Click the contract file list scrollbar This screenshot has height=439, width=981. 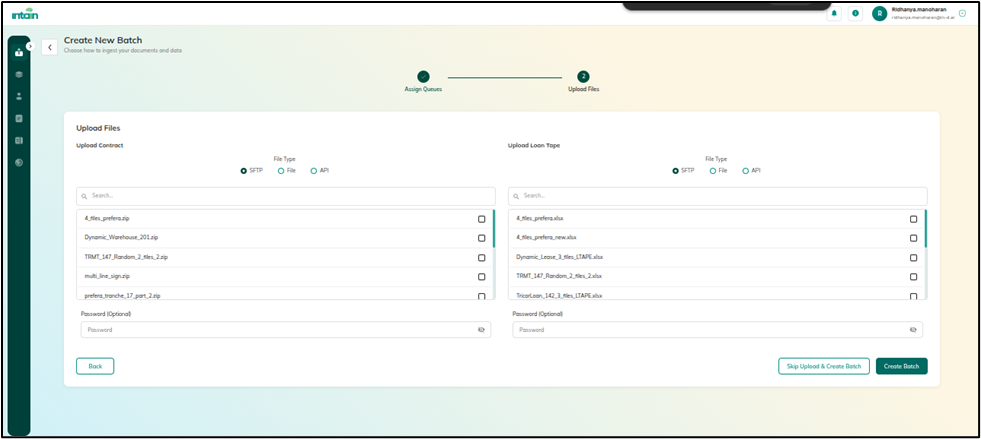point(494,229)
